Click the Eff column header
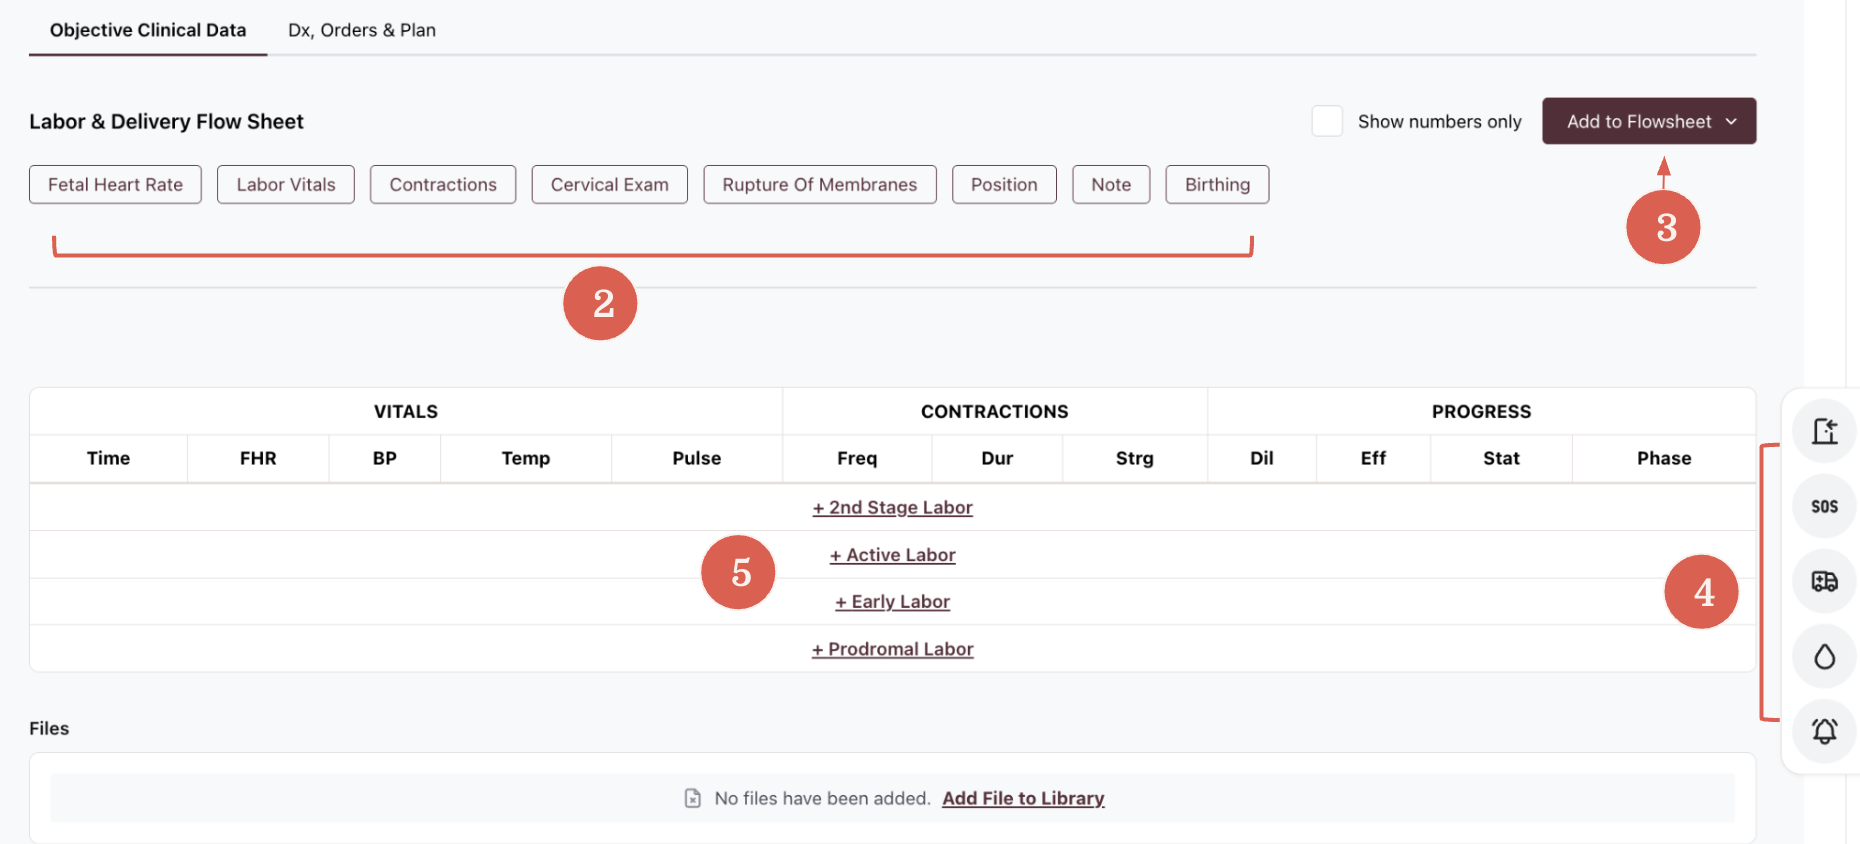This screenshot has width=1860, height=844. [x=1373, y=458]
